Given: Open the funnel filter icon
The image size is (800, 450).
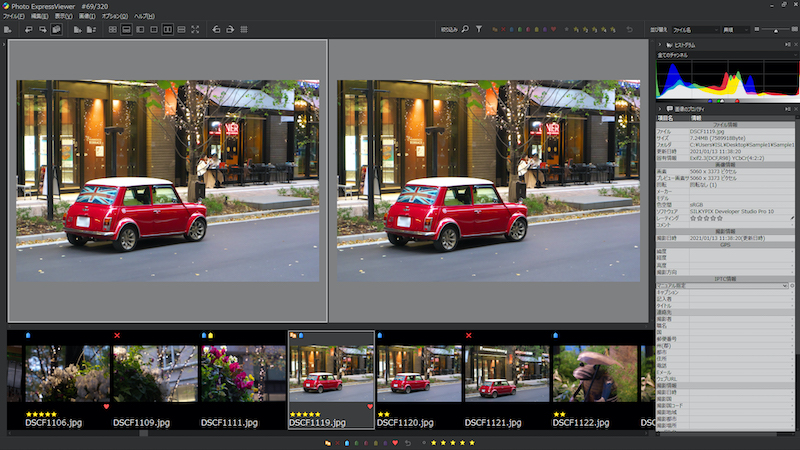Looking at the screenshot, I should [x=479, y=30].
